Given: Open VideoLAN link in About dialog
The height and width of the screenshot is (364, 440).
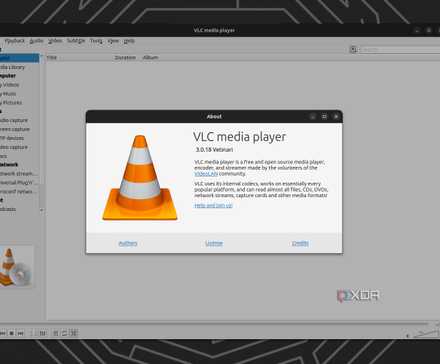Looking at the screenshot, I should [206, 174].
